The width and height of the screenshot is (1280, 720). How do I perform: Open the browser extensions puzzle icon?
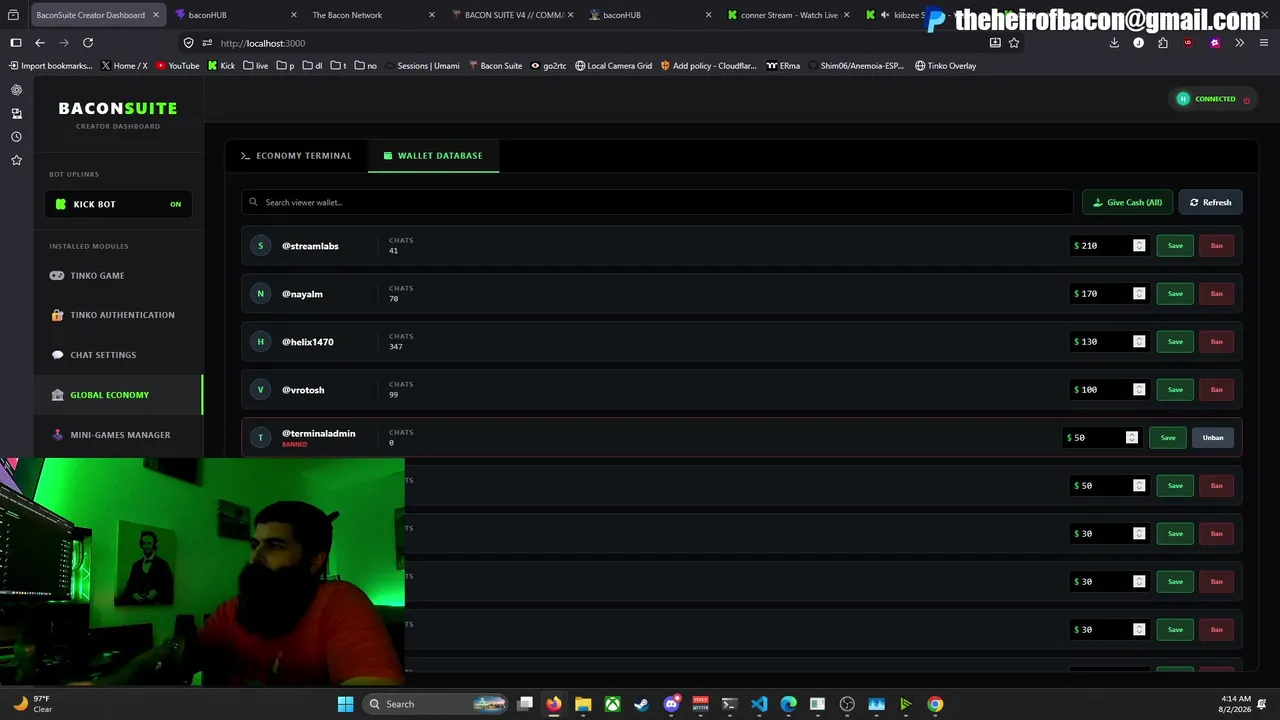click(1163, 43)
